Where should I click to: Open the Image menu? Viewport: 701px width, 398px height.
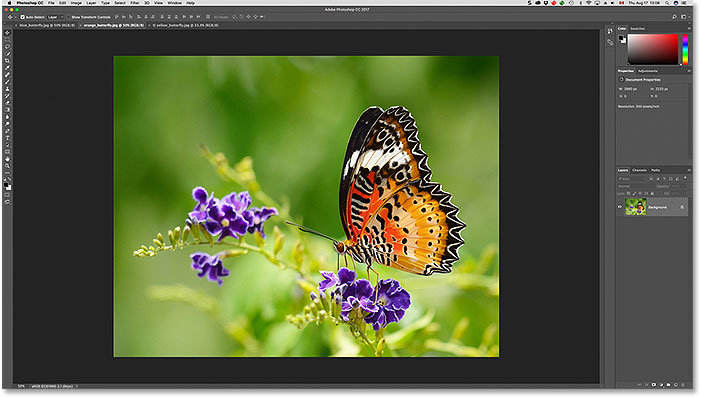[x=76, y=3]
